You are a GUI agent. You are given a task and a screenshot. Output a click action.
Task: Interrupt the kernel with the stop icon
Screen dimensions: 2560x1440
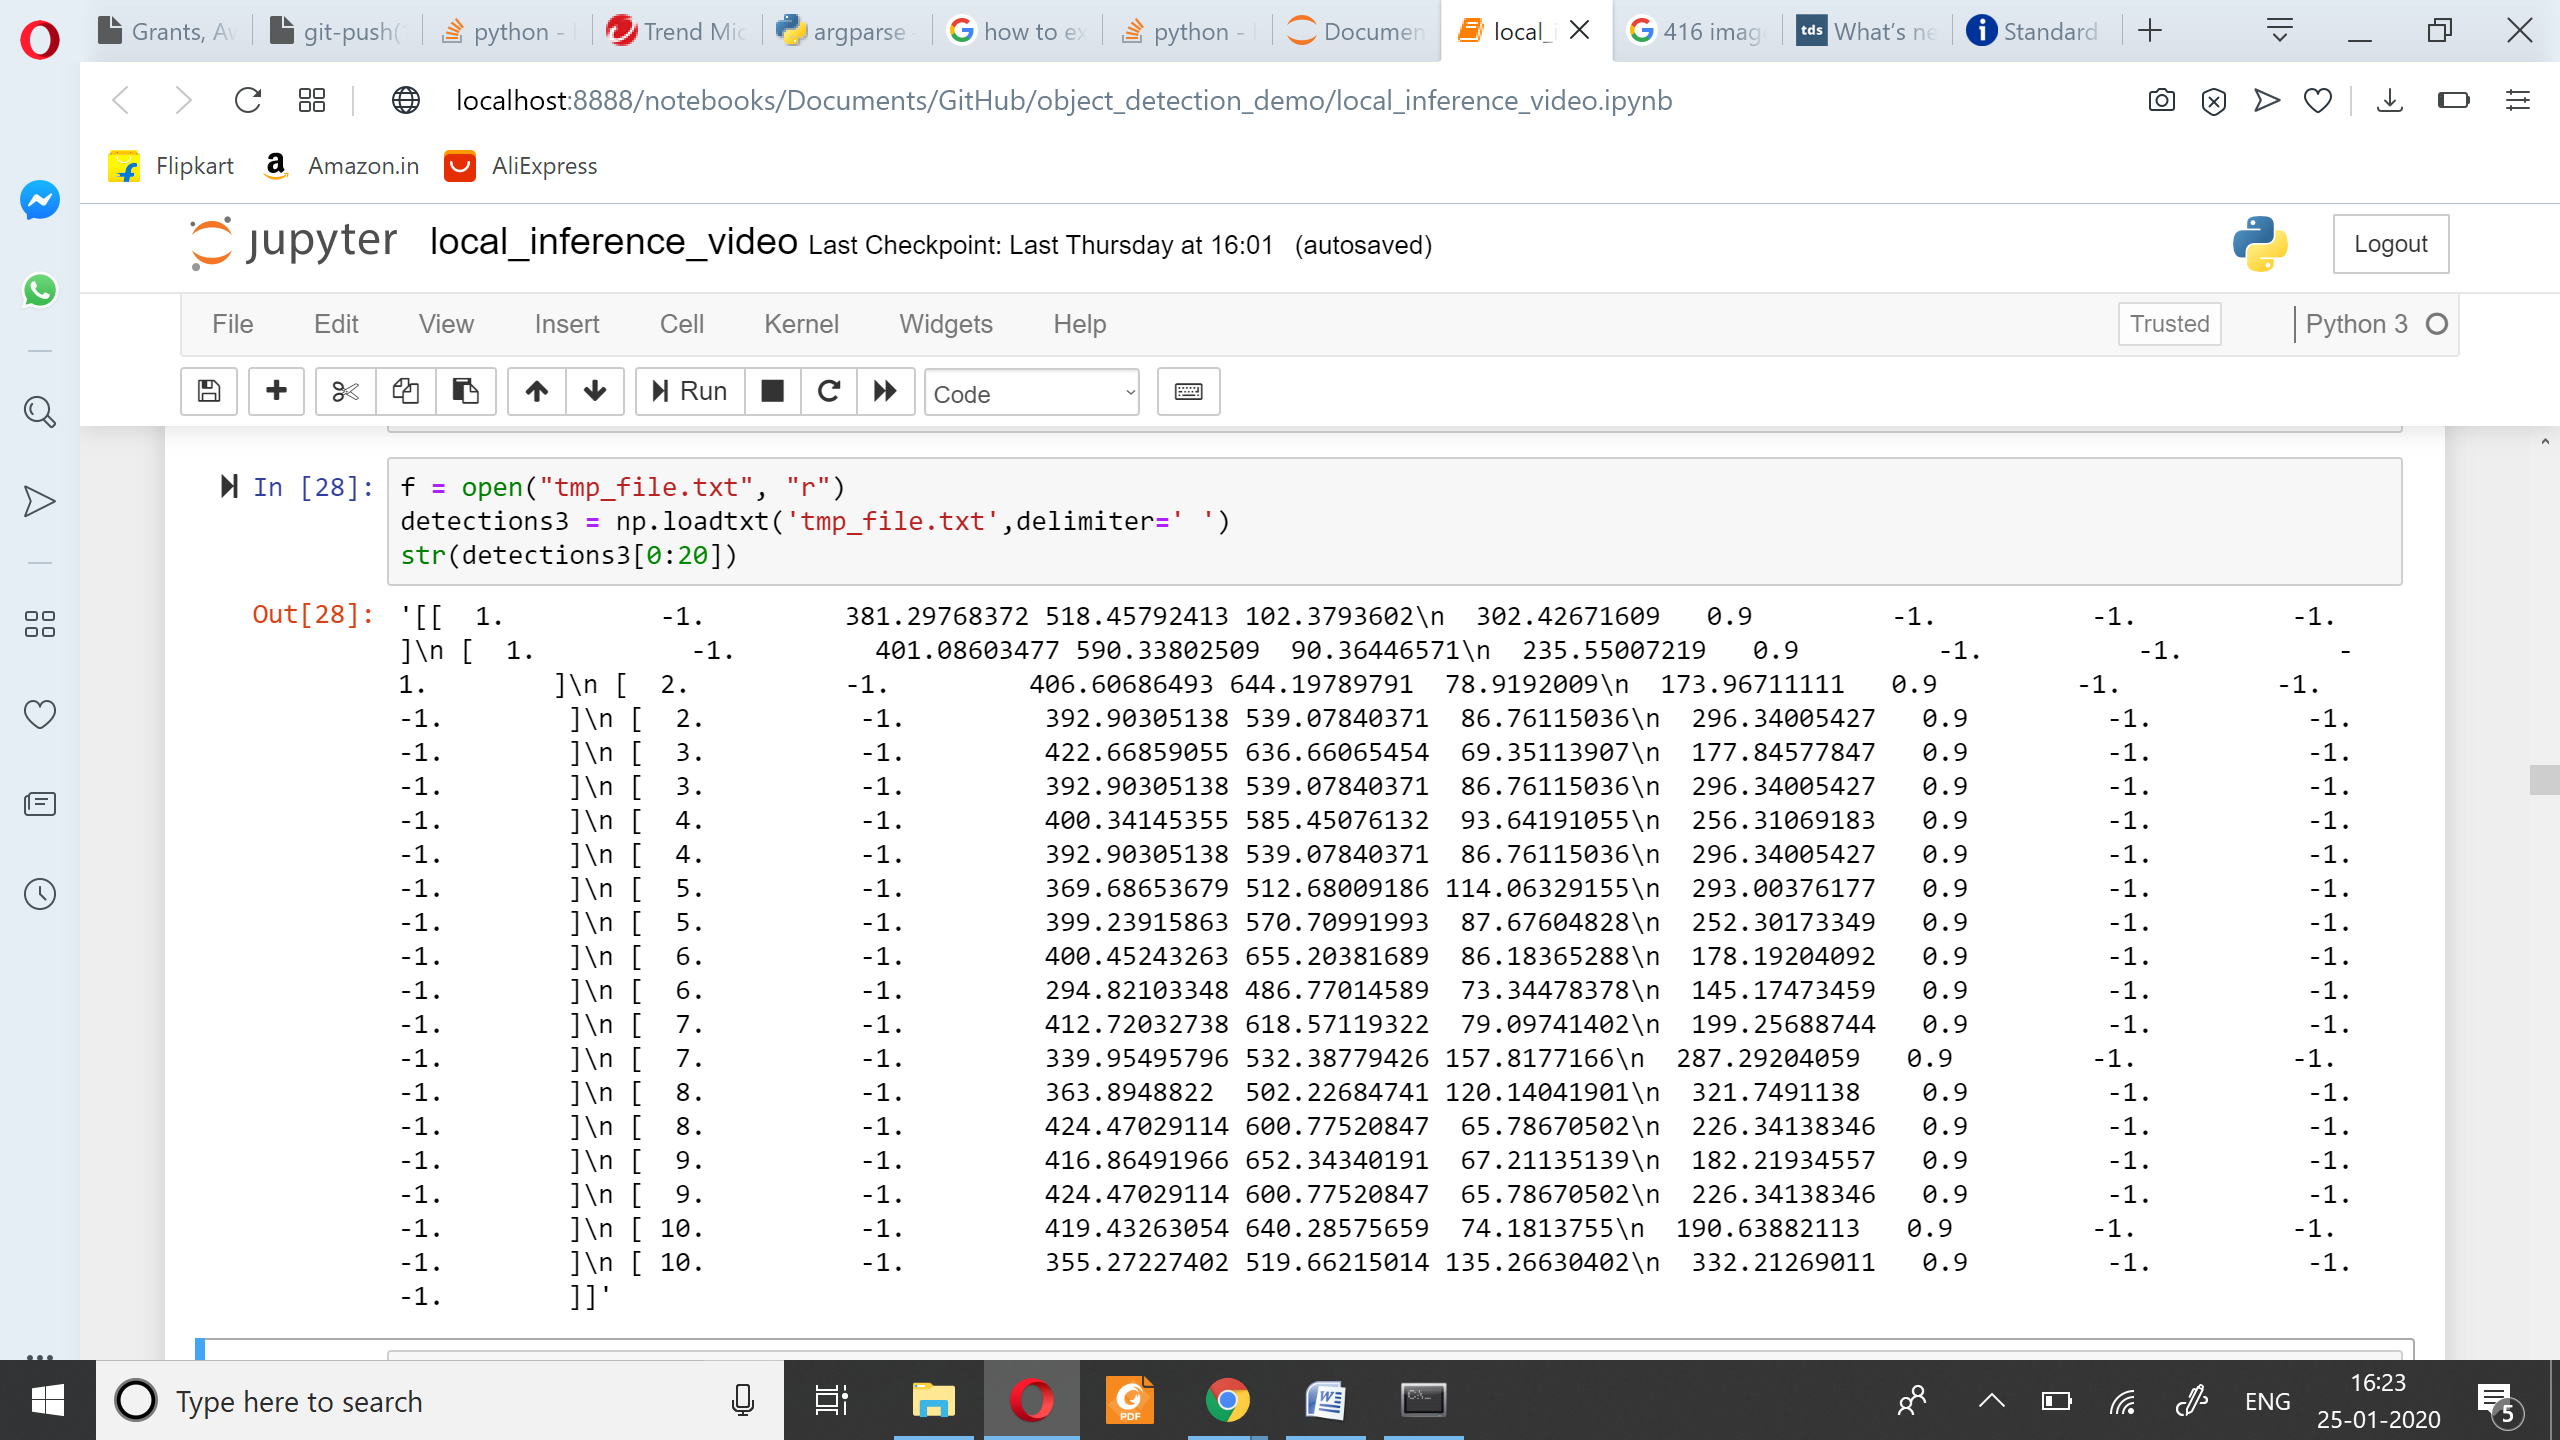(x=772, y=391)
